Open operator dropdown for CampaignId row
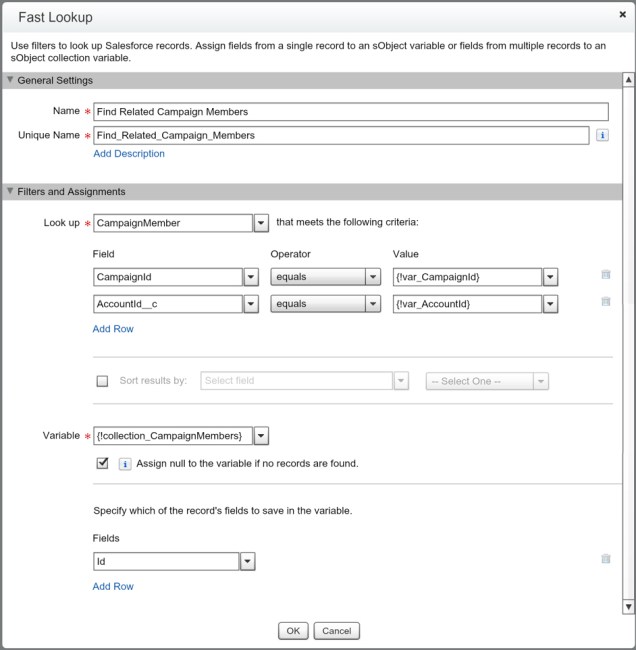Image resolution: width=636 pixels, height=650 pixels. [373, 277]
